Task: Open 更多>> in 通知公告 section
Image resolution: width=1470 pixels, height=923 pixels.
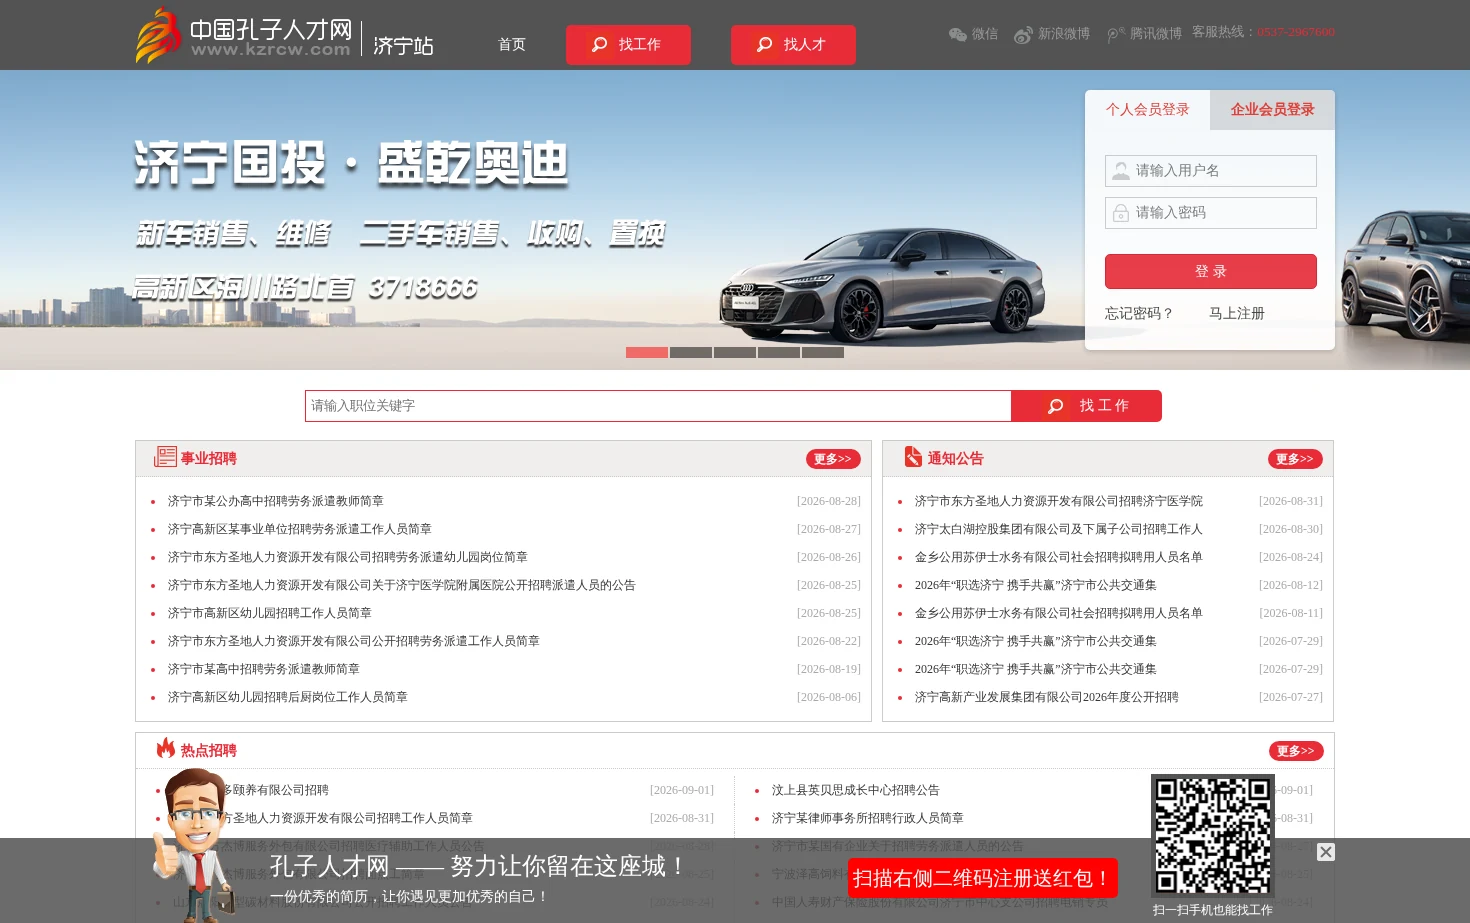Action: [x=1295, y=459]
